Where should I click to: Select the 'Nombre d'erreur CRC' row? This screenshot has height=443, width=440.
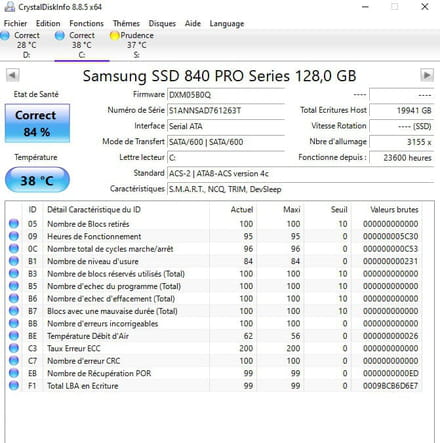coord(215,361)
